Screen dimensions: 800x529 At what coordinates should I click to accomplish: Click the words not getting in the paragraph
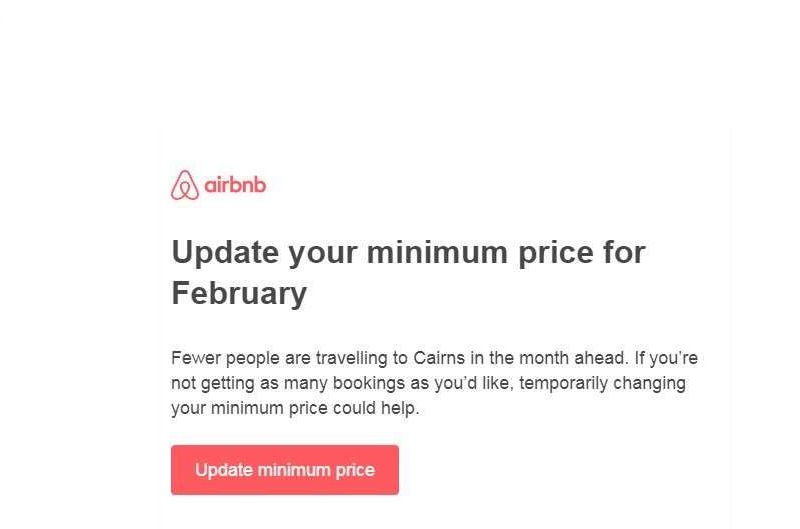click(x=213, y=384)
